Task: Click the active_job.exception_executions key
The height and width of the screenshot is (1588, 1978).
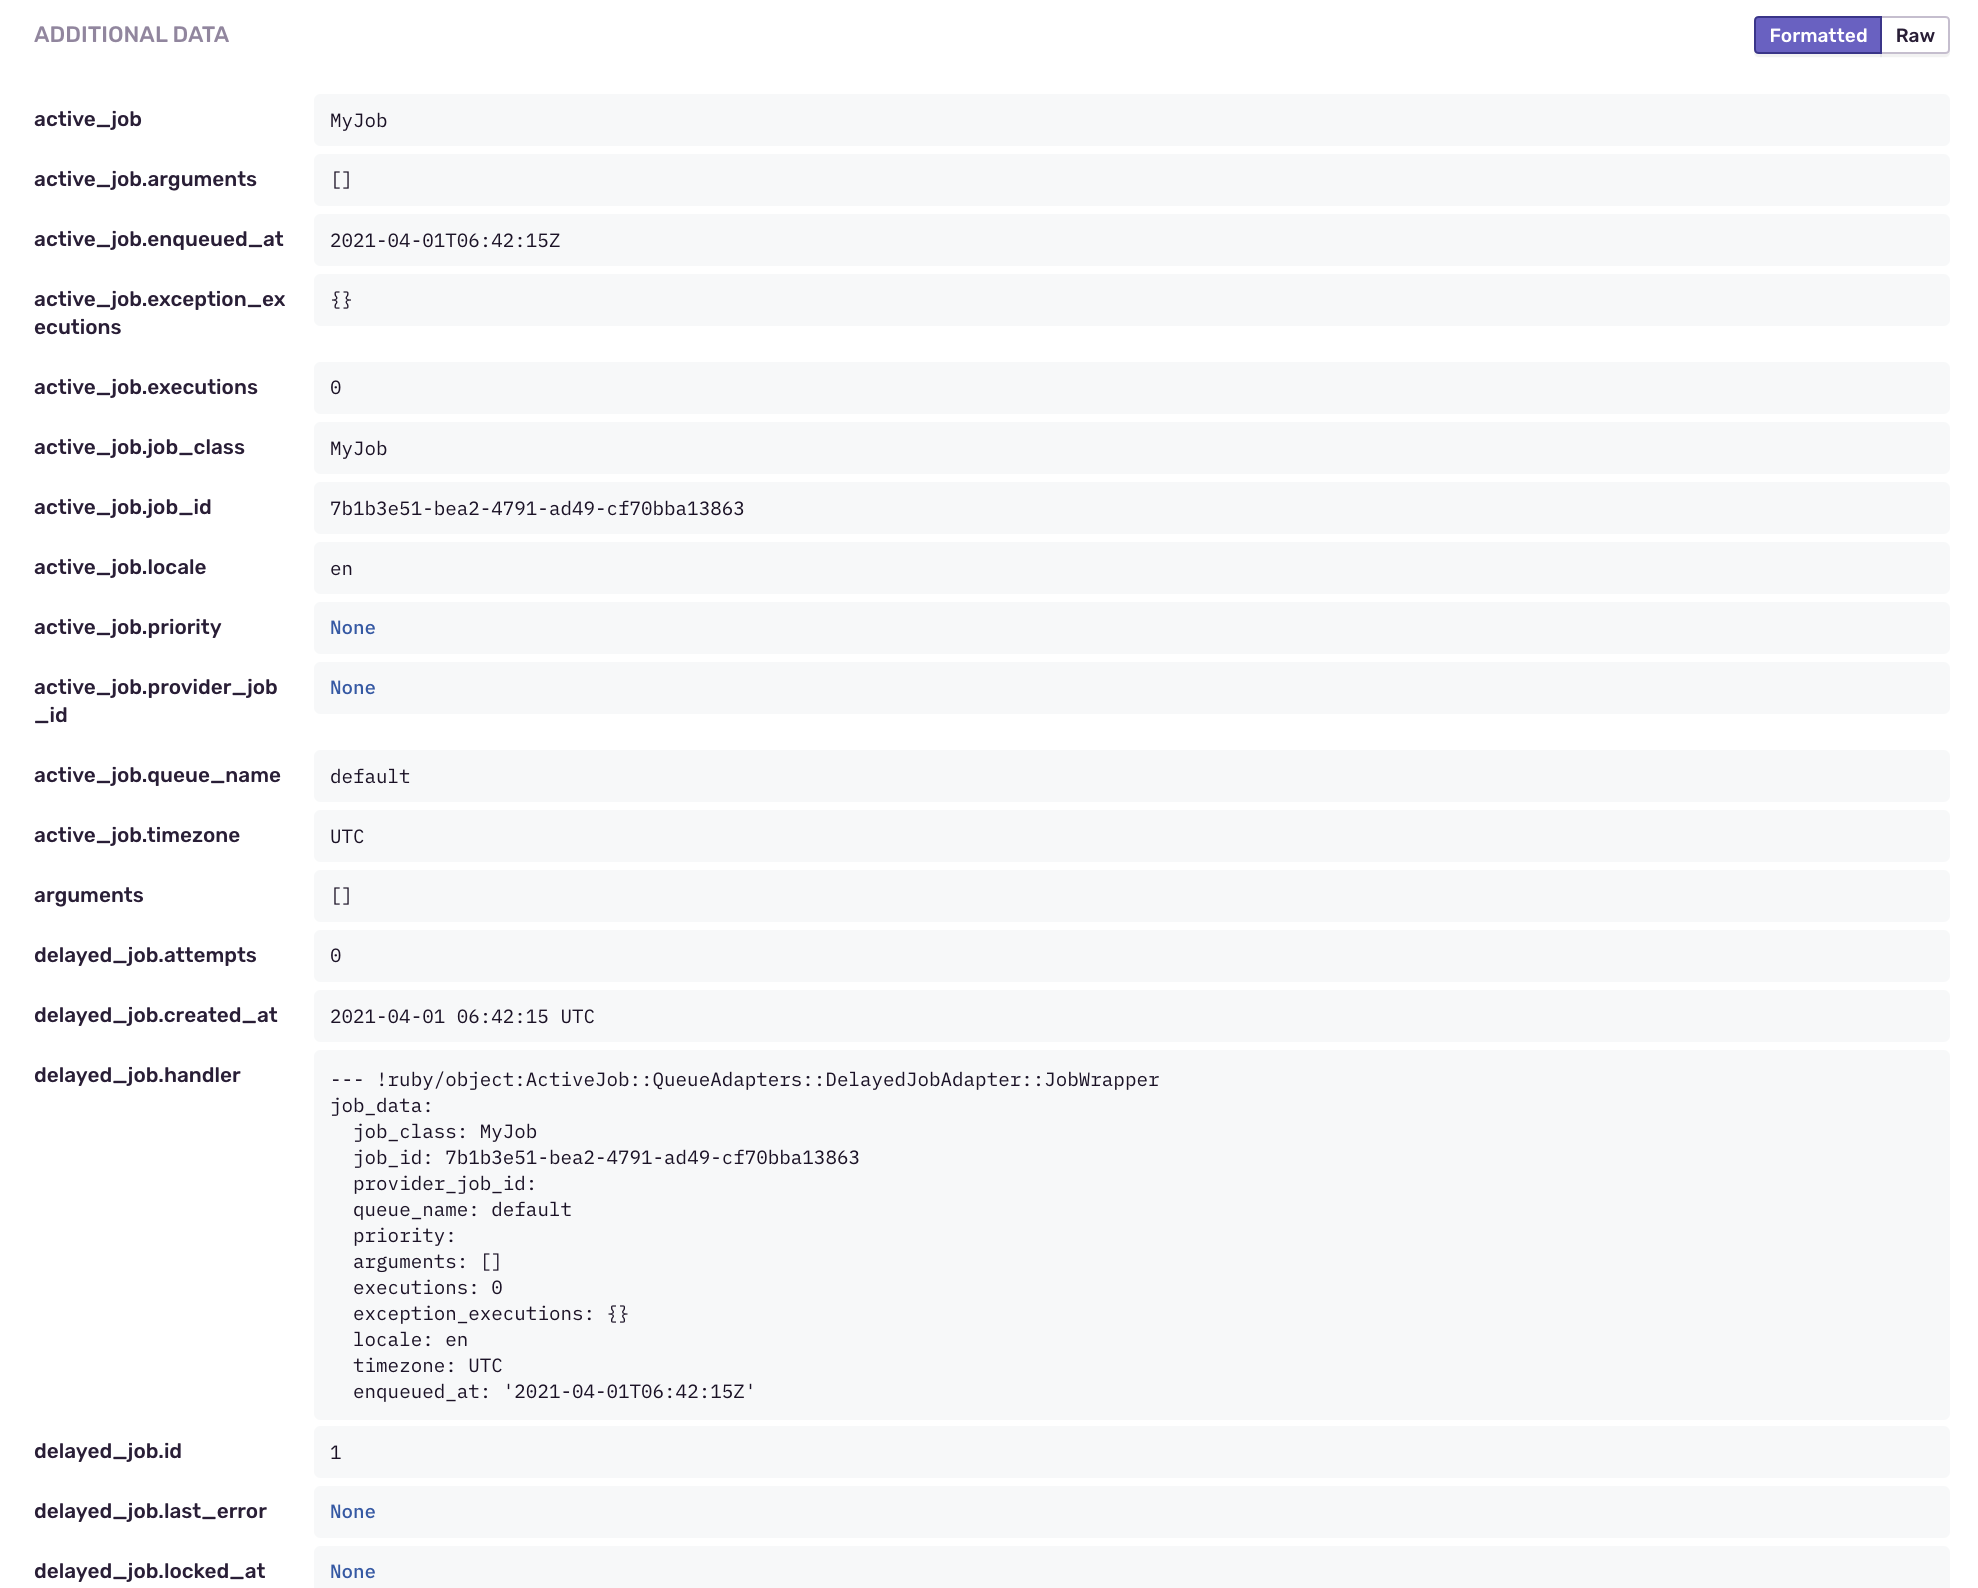Action: (x=160, y=313)
